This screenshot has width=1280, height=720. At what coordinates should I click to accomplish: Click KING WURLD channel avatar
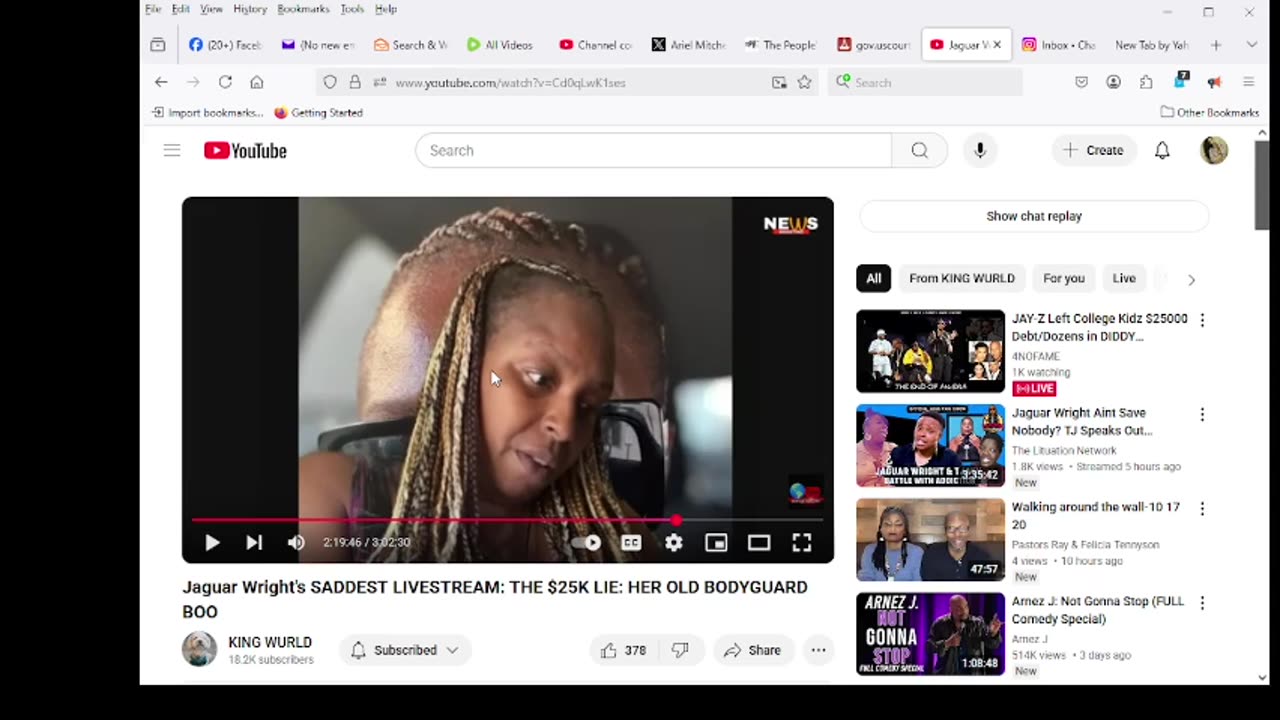click(199, 649)
